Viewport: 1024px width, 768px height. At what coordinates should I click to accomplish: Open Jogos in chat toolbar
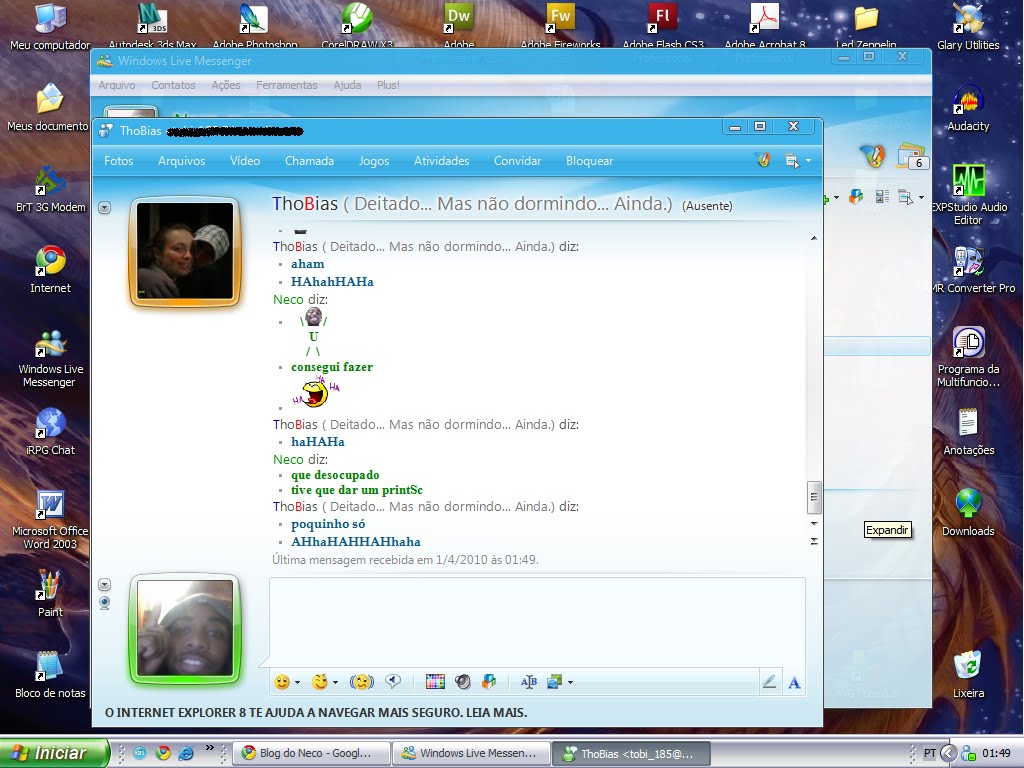374,161
